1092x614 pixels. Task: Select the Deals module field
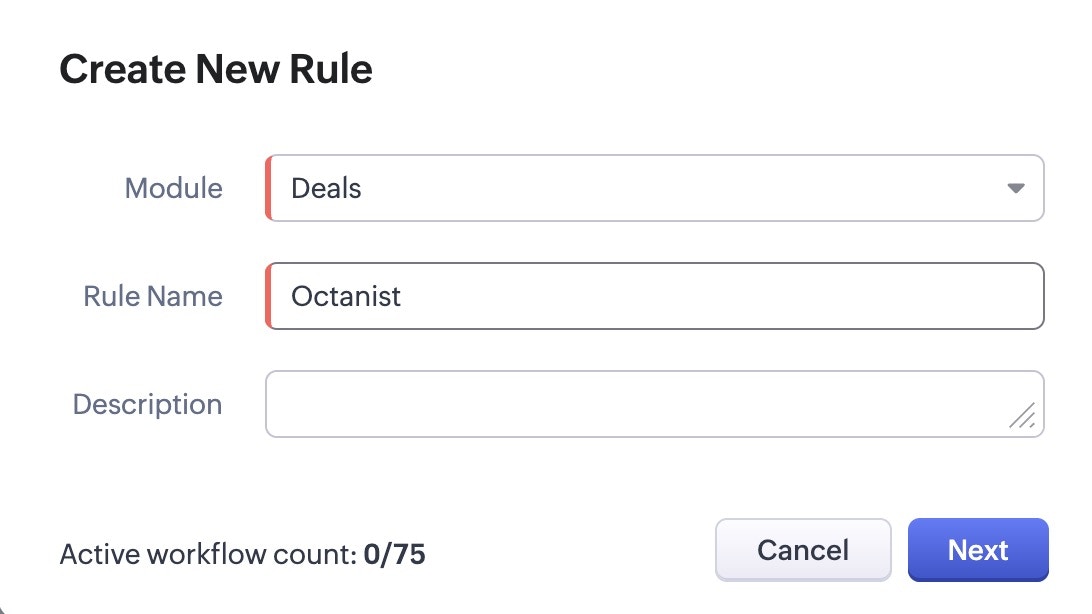pos(655,188)
